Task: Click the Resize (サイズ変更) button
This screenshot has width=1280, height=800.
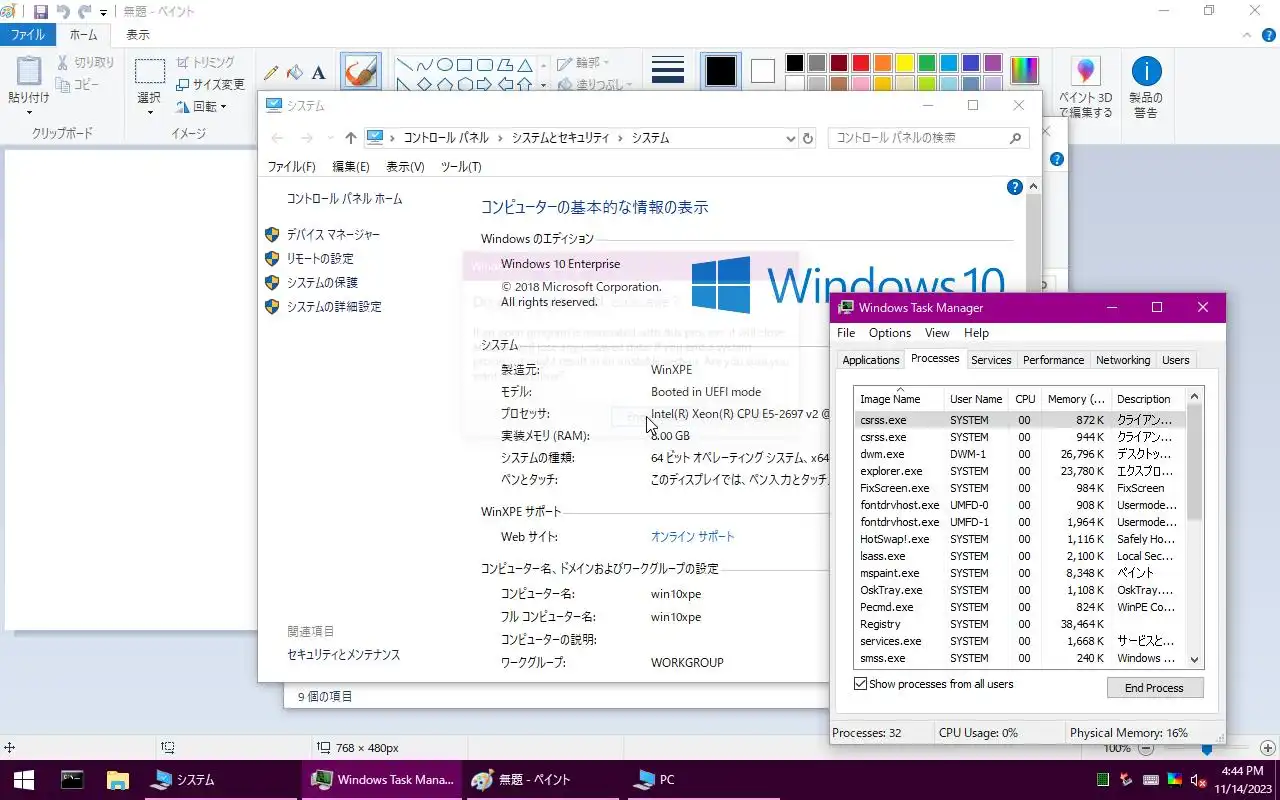Action: pyautogui.click(x=210, y=85)
